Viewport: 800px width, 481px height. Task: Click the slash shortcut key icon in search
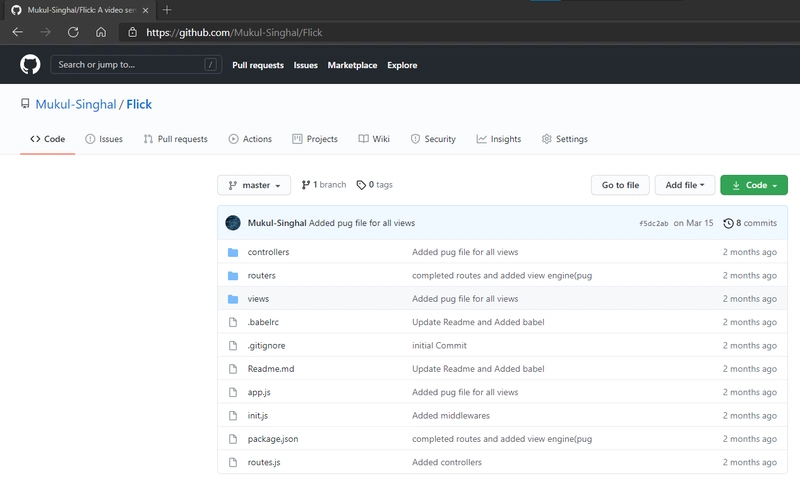click(x=210, y=65)
